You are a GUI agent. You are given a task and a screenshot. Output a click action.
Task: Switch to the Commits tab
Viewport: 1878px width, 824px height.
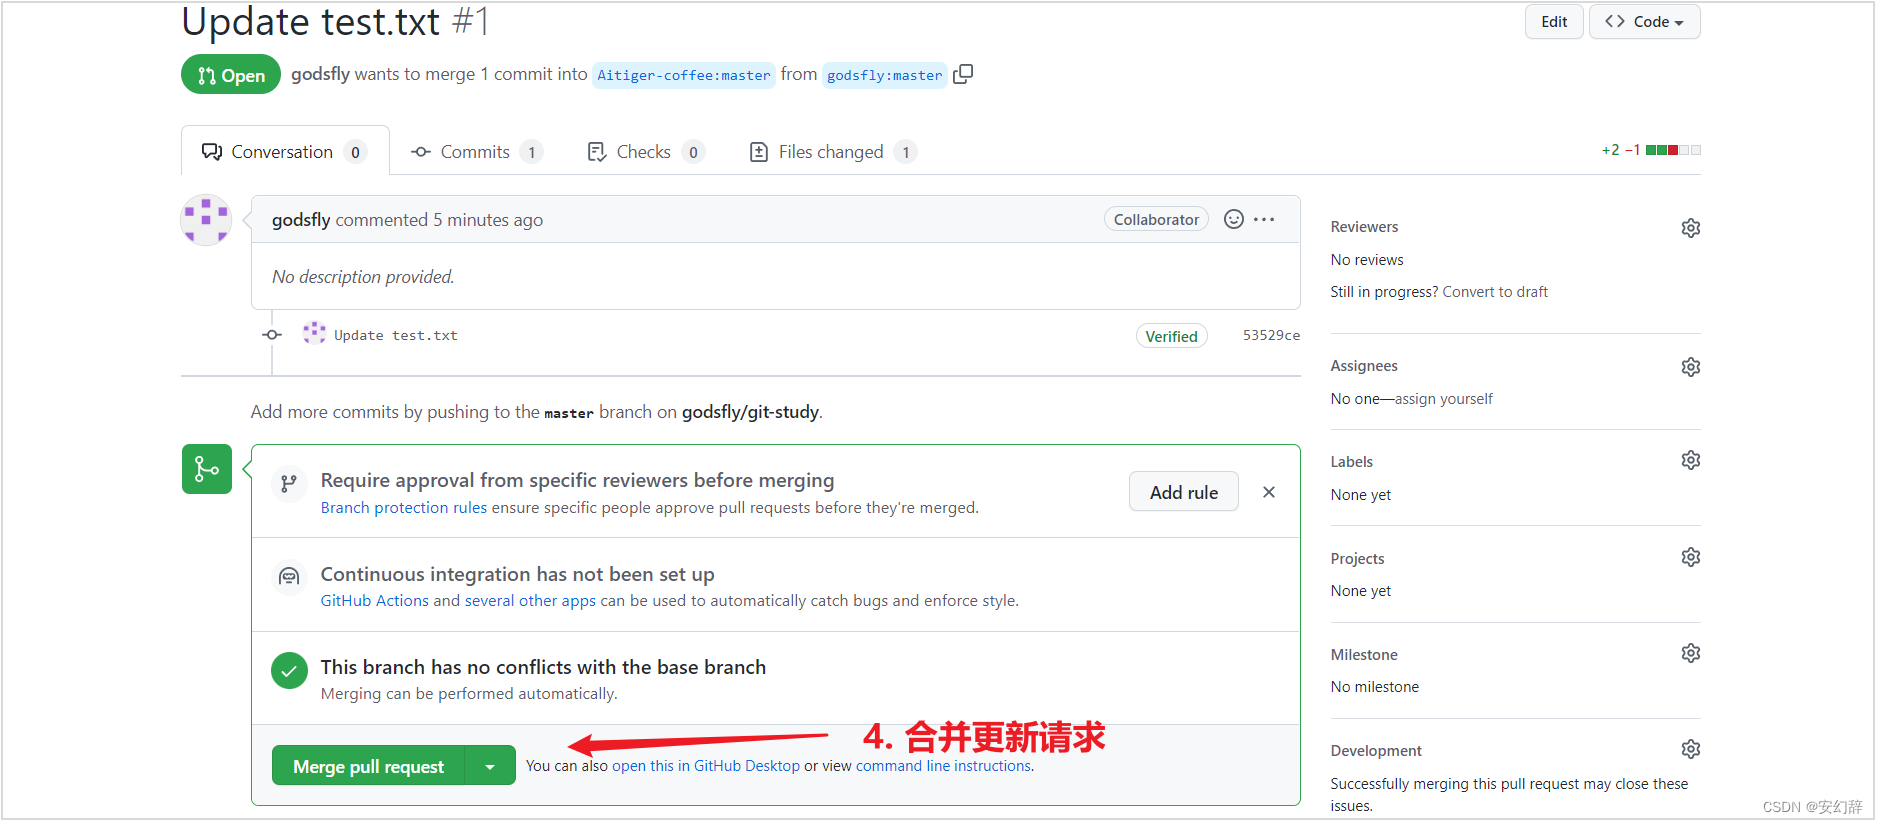coord(476,152)
